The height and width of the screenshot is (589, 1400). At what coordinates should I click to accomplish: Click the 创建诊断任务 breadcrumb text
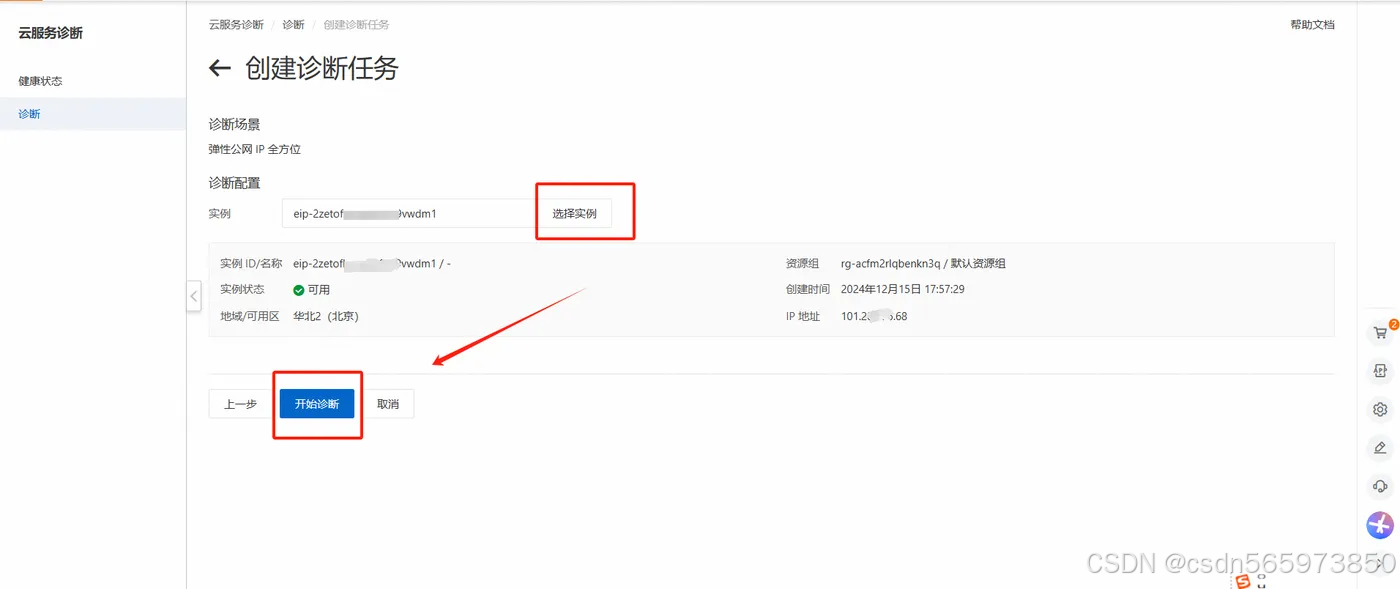(x=356, y=24)
